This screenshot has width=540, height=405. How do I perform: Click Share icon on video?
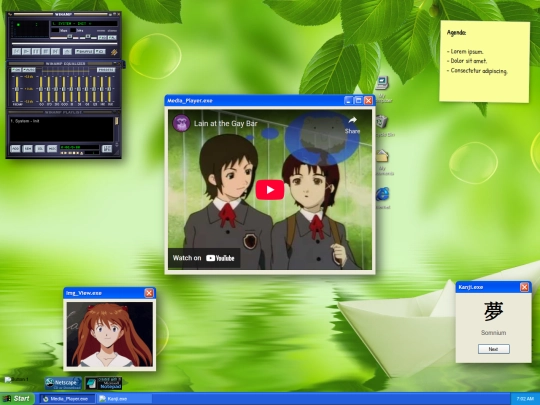352,125
